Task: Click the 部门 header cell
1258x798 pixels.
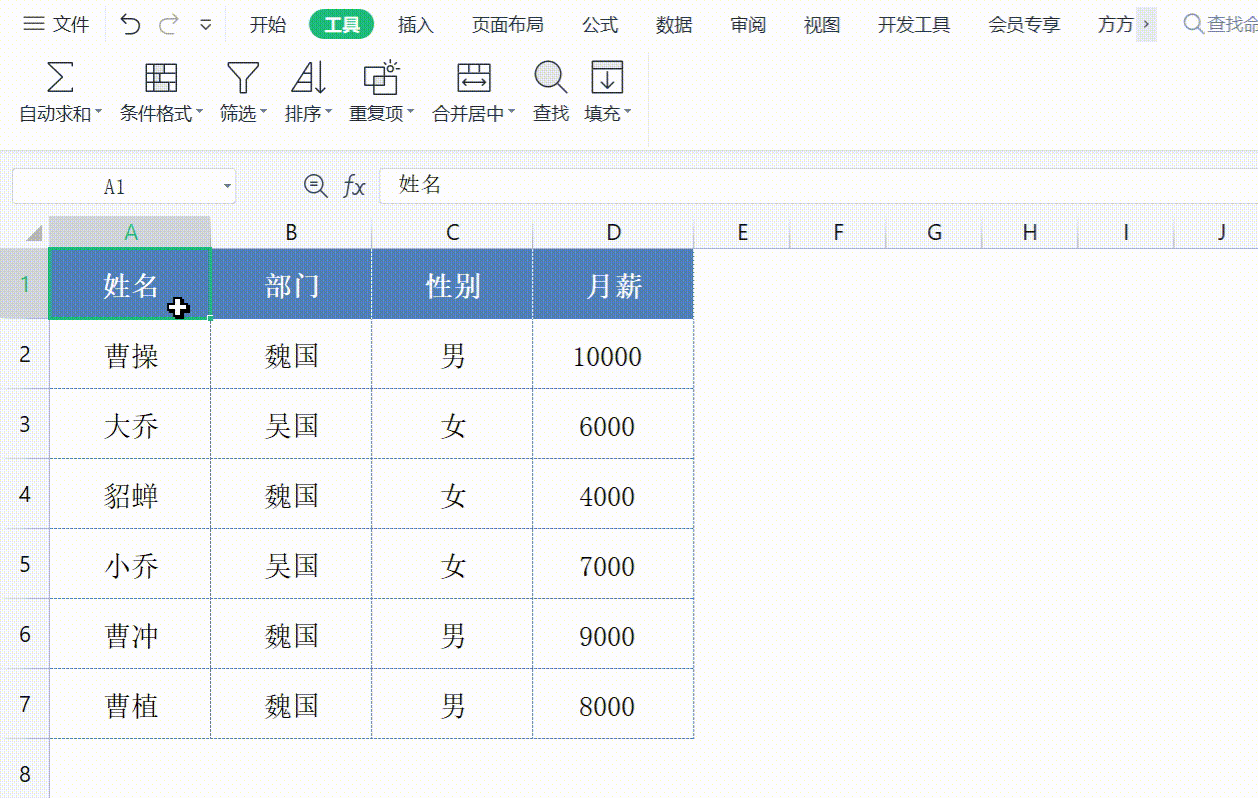Action: (291, 284)
